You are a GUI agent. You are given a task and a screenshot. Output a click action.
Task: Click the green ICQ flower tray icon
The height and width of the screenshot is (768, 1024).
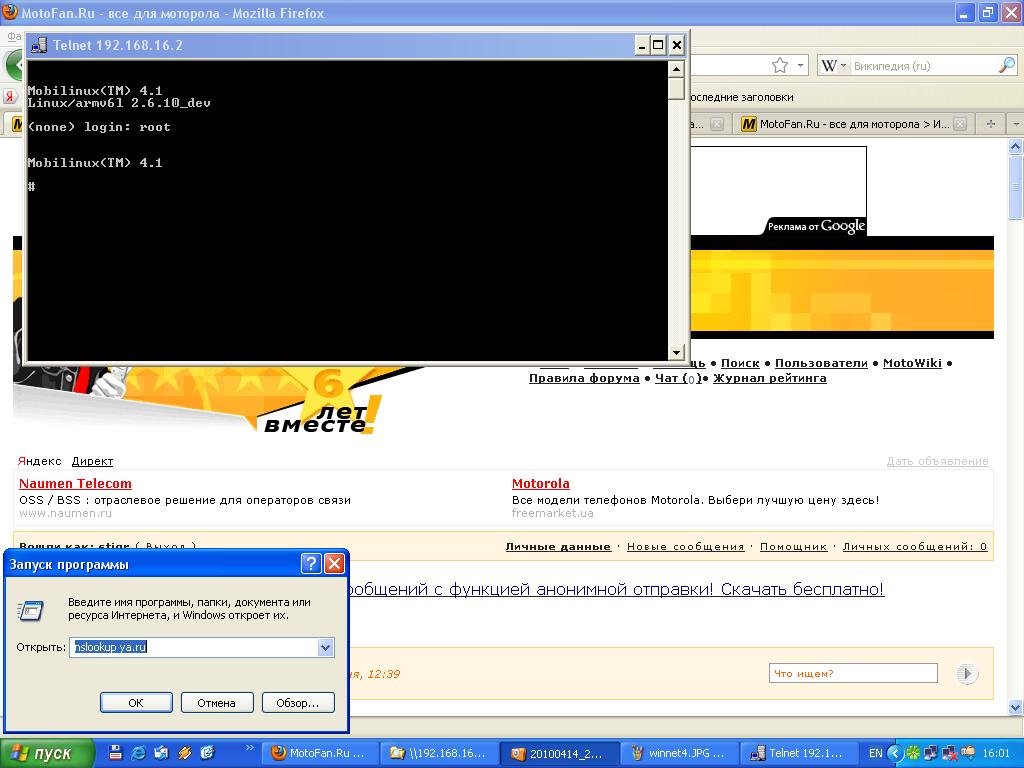(x=912, y=754)
